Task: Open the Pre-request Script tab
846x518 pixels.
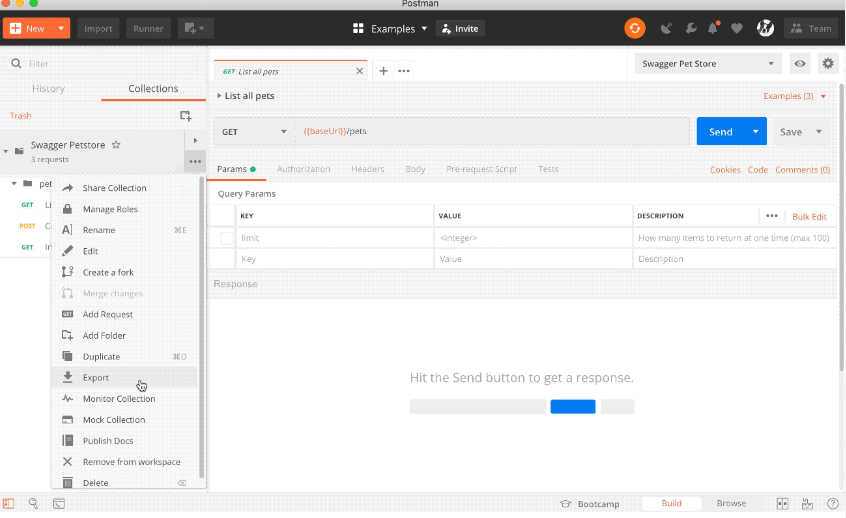Action: point(481,169)
